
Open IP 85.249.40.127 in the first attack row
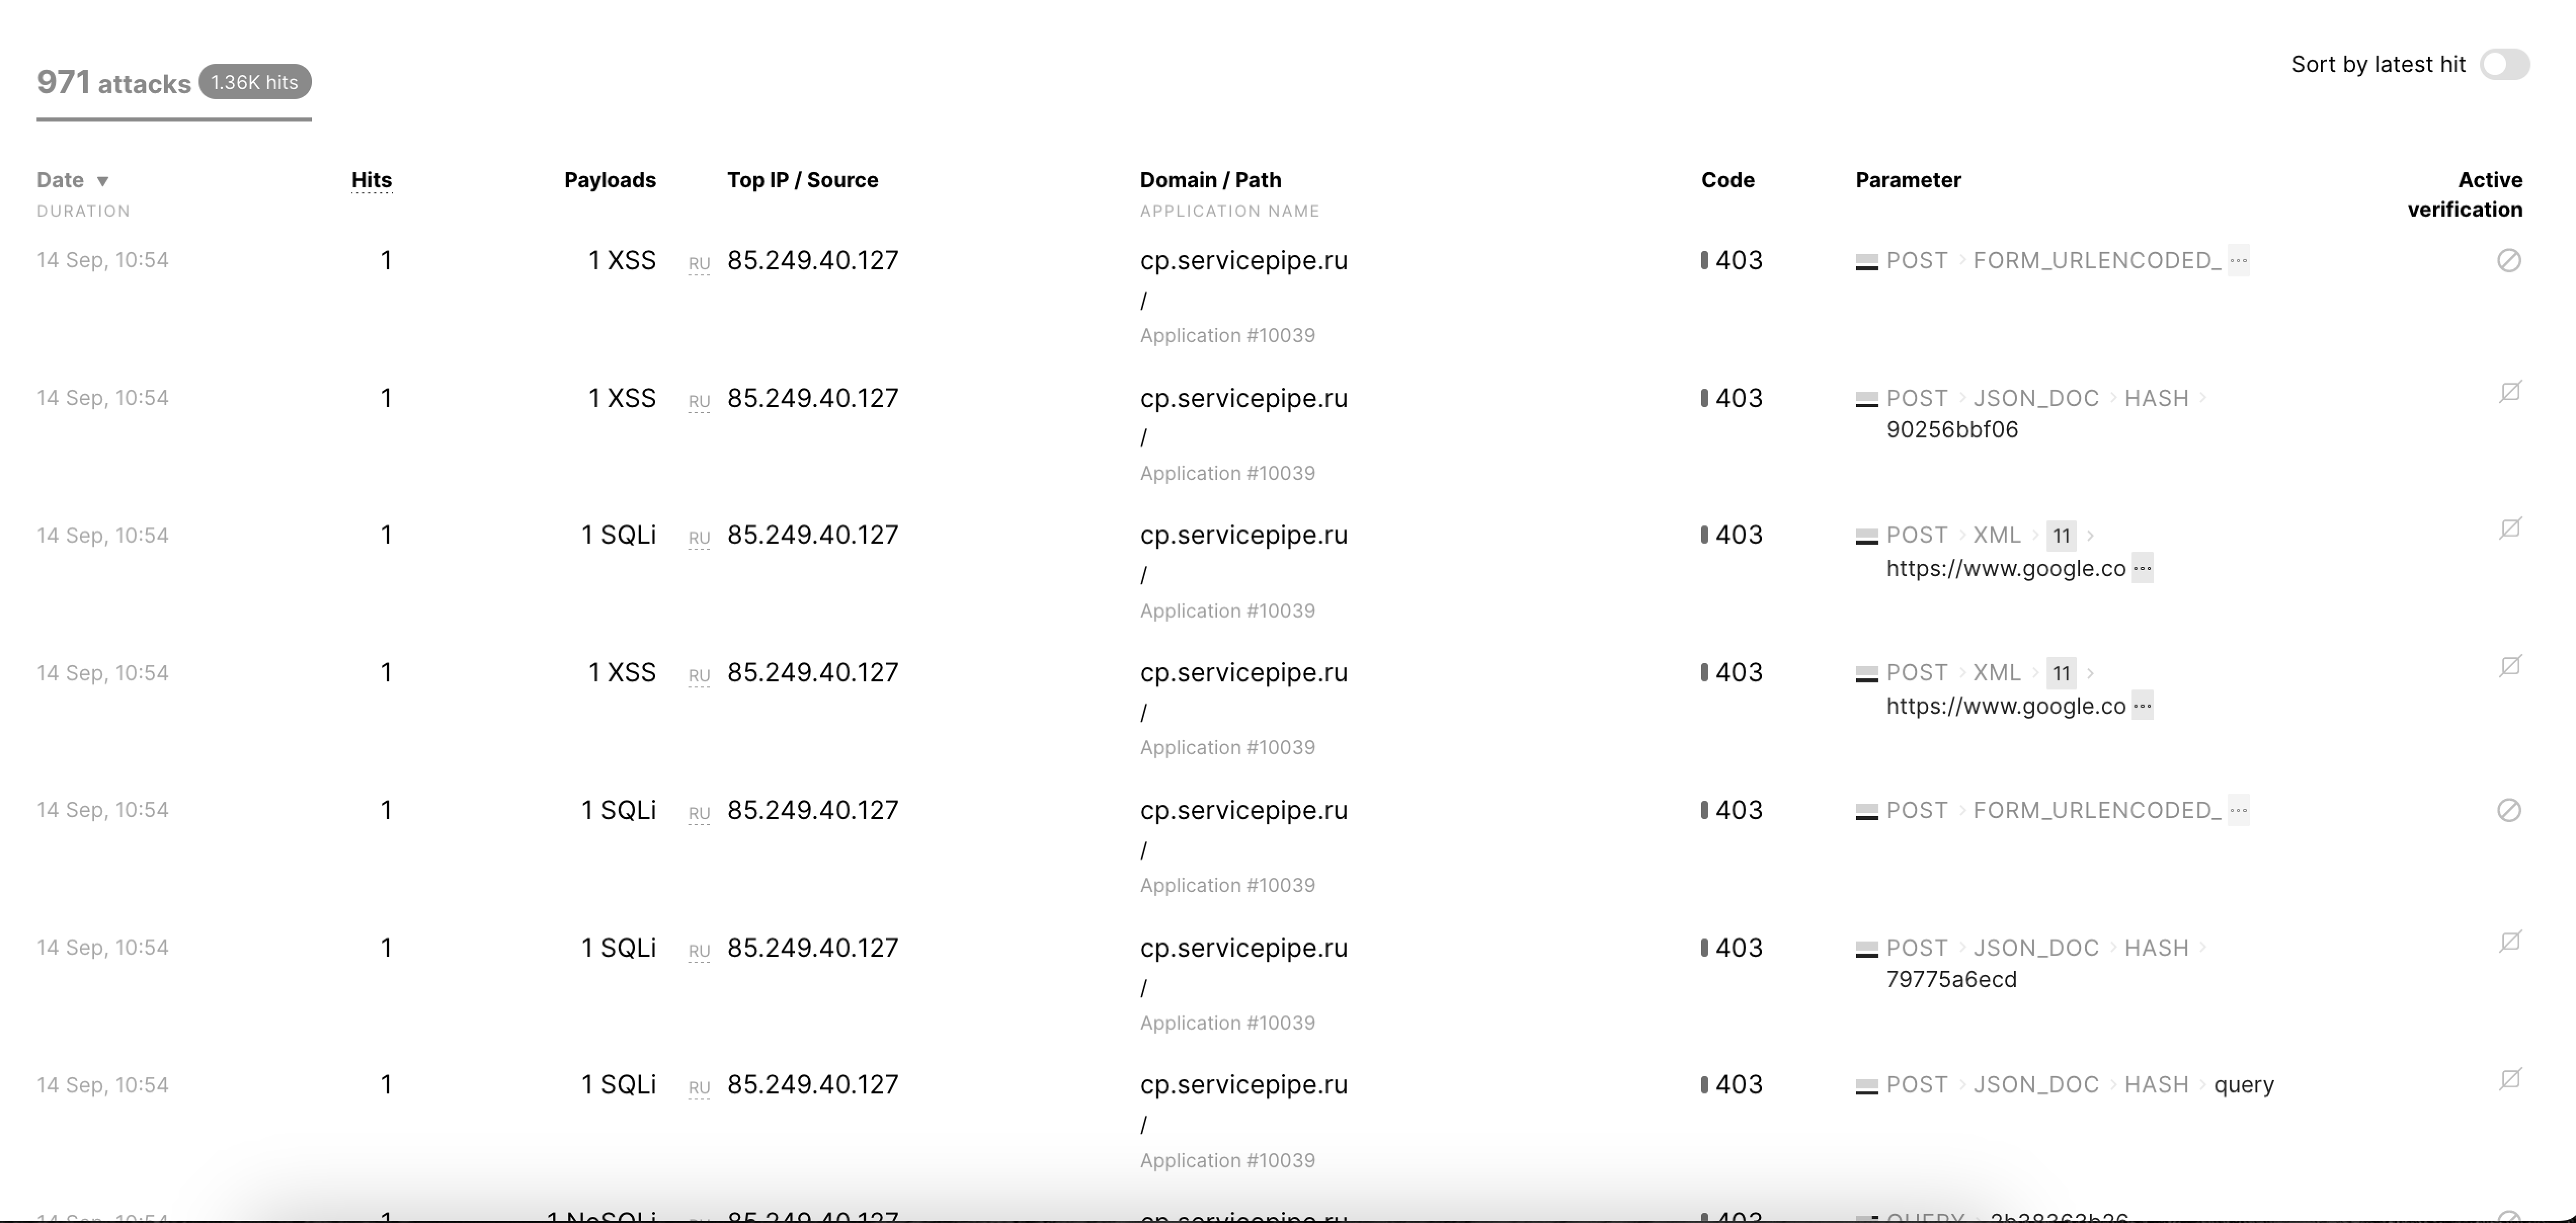pos(812,261)
